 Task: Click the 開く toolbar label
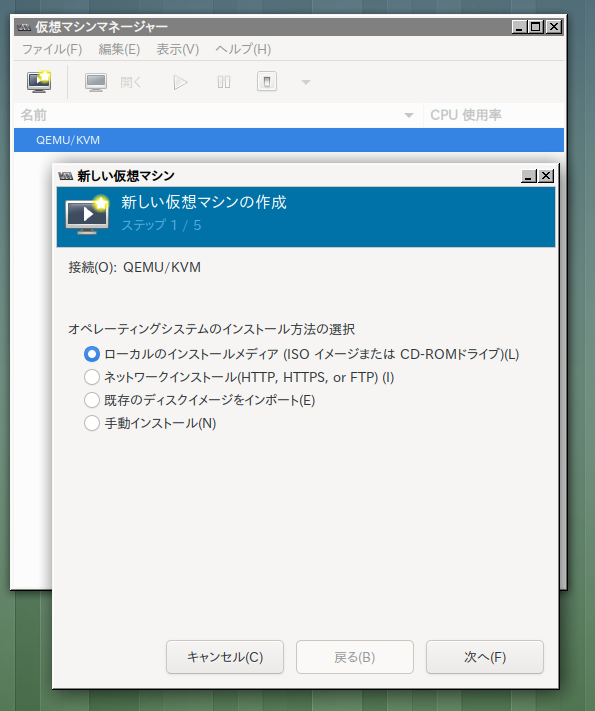tap(131, 82)
